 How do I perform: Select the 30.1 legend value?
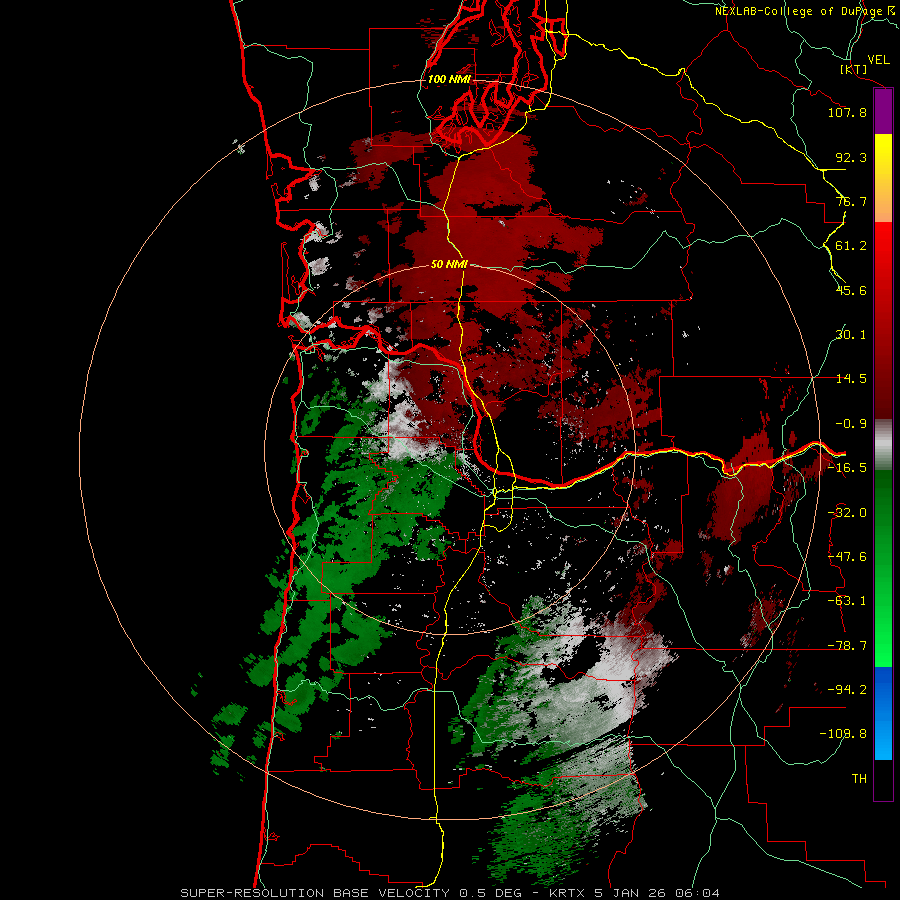pyautogui.click(x=851, y=335)
